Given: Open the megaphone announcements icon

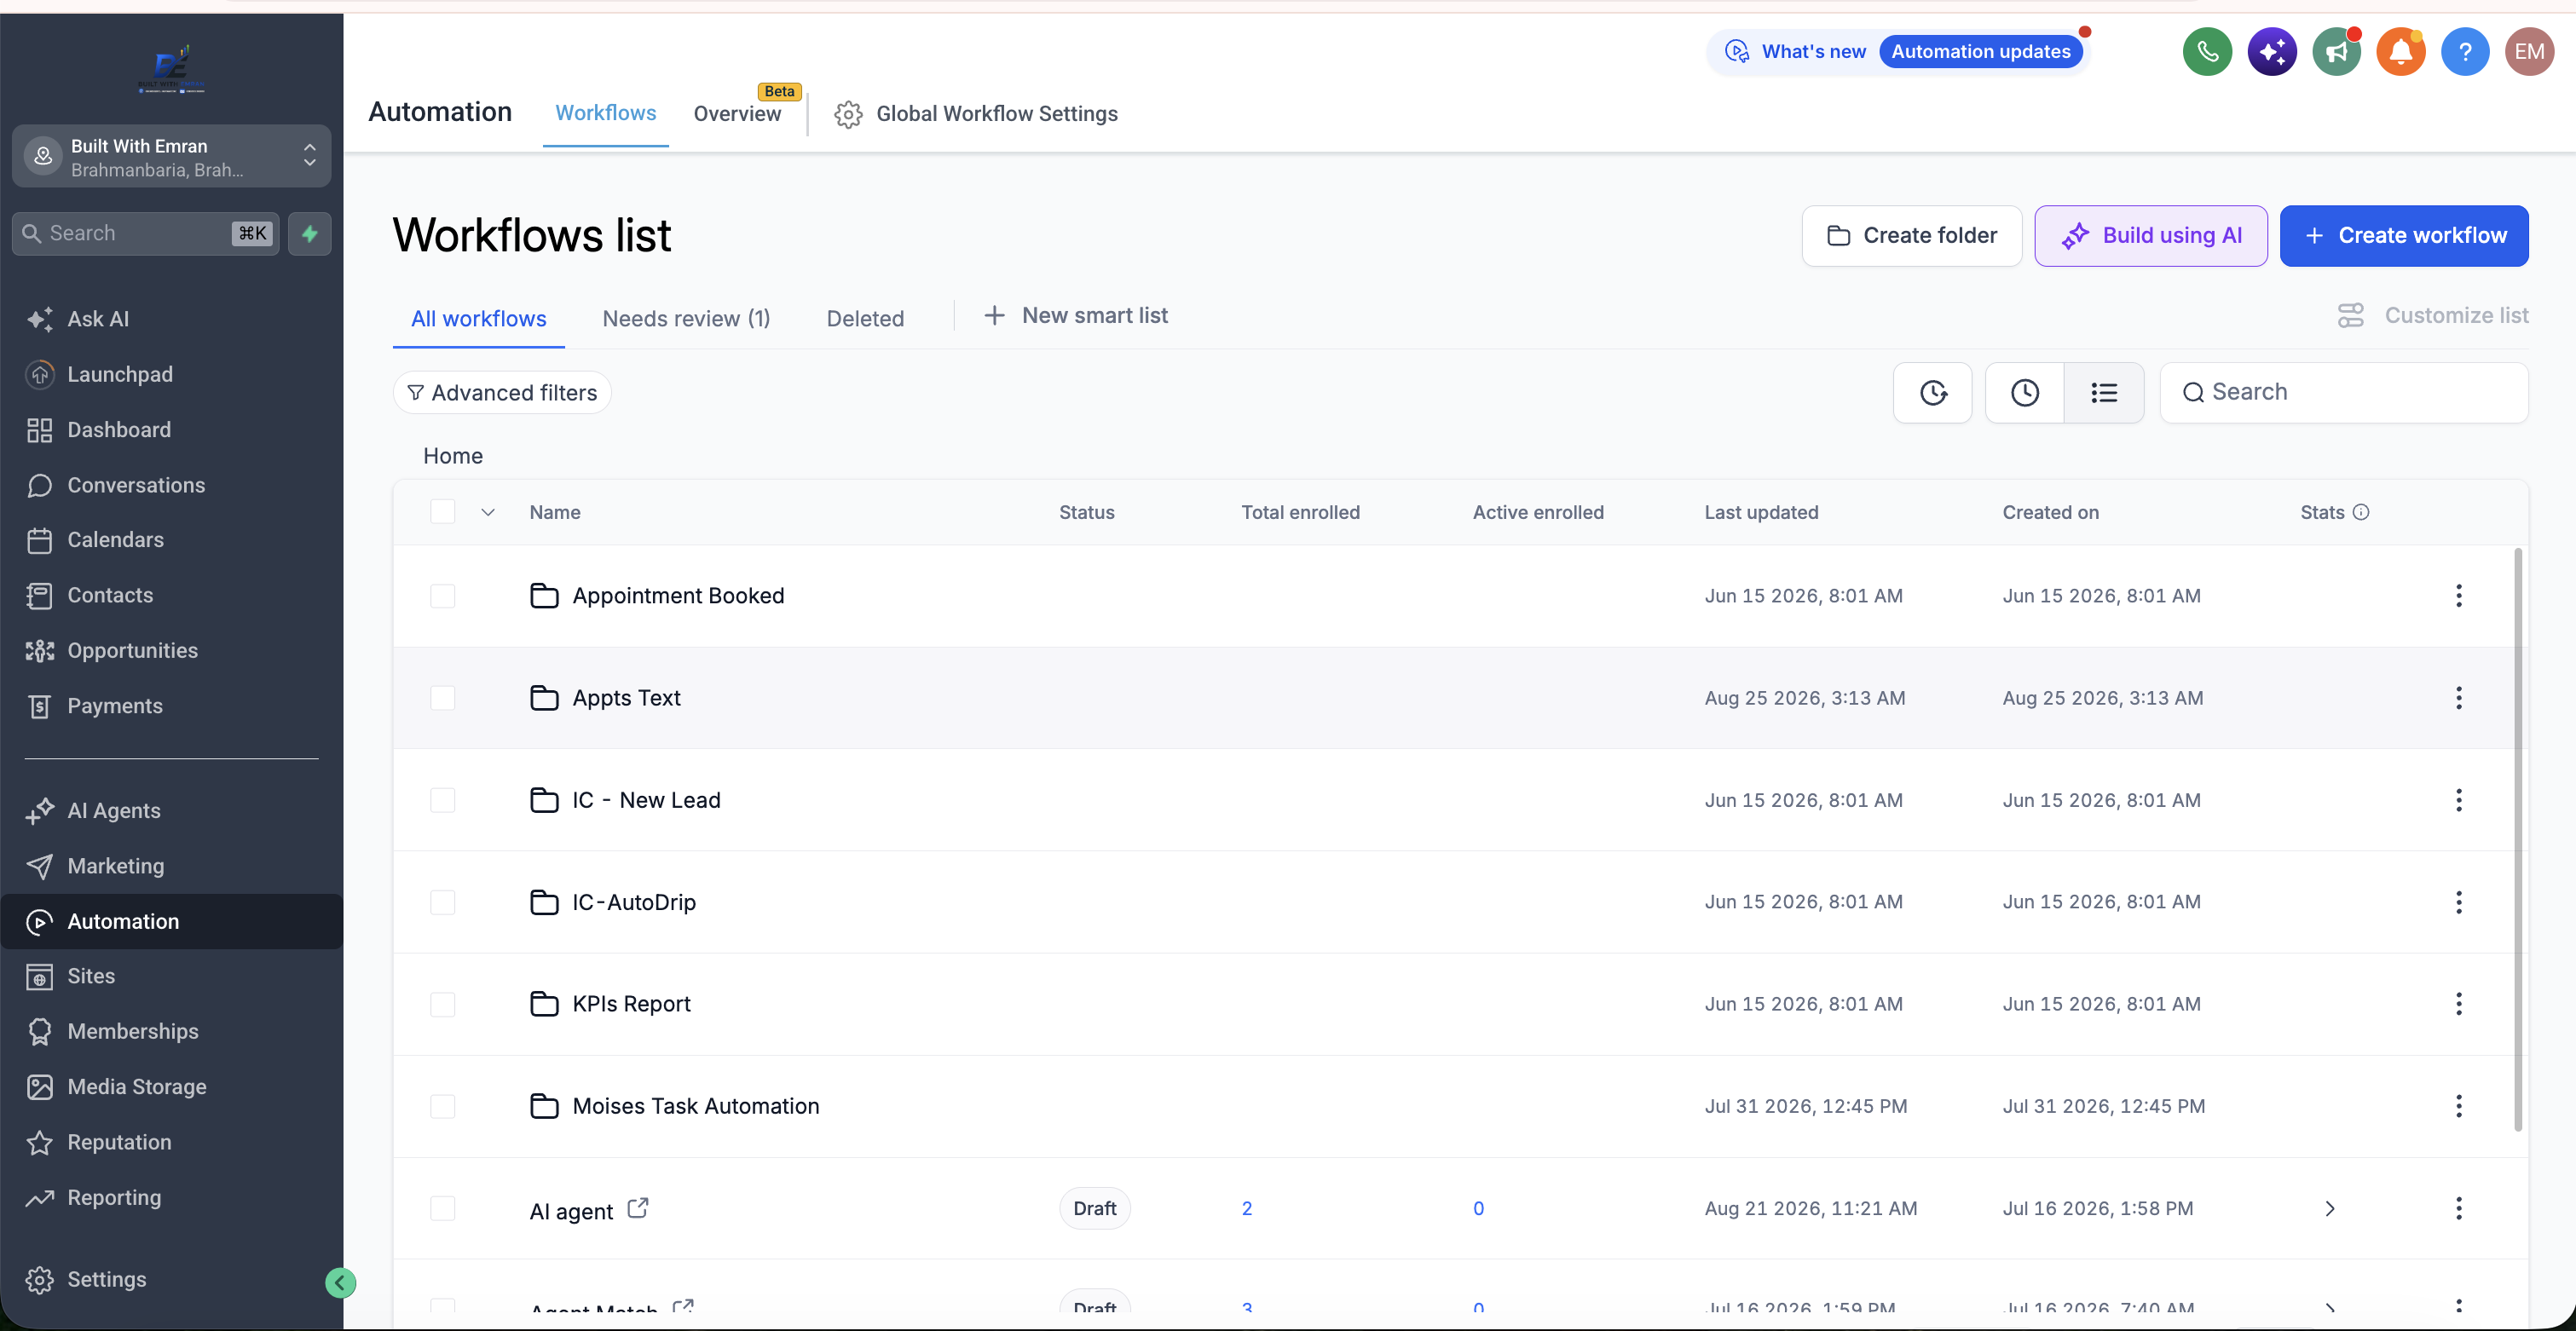Looking at the screenshot, I should 2336,51.
